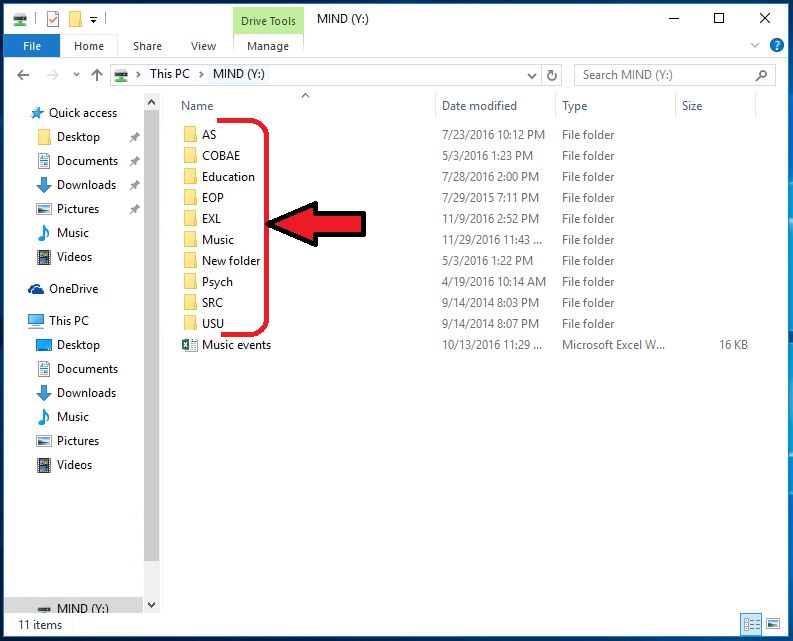The image size is (793, 641).
Task: Select the New folder icon in file list
Action: point(190,261)
